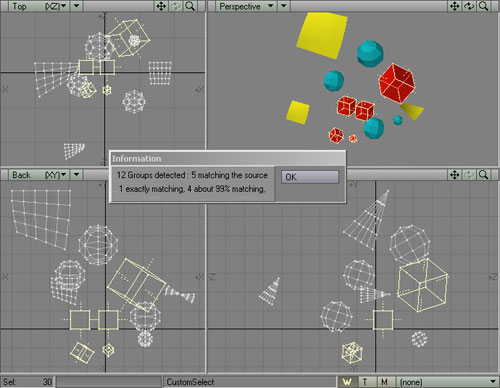Image resolution: width=500 pixels, height=388 pixels.
Task: Click the large red cube in Perspective view
Action: 397,82
